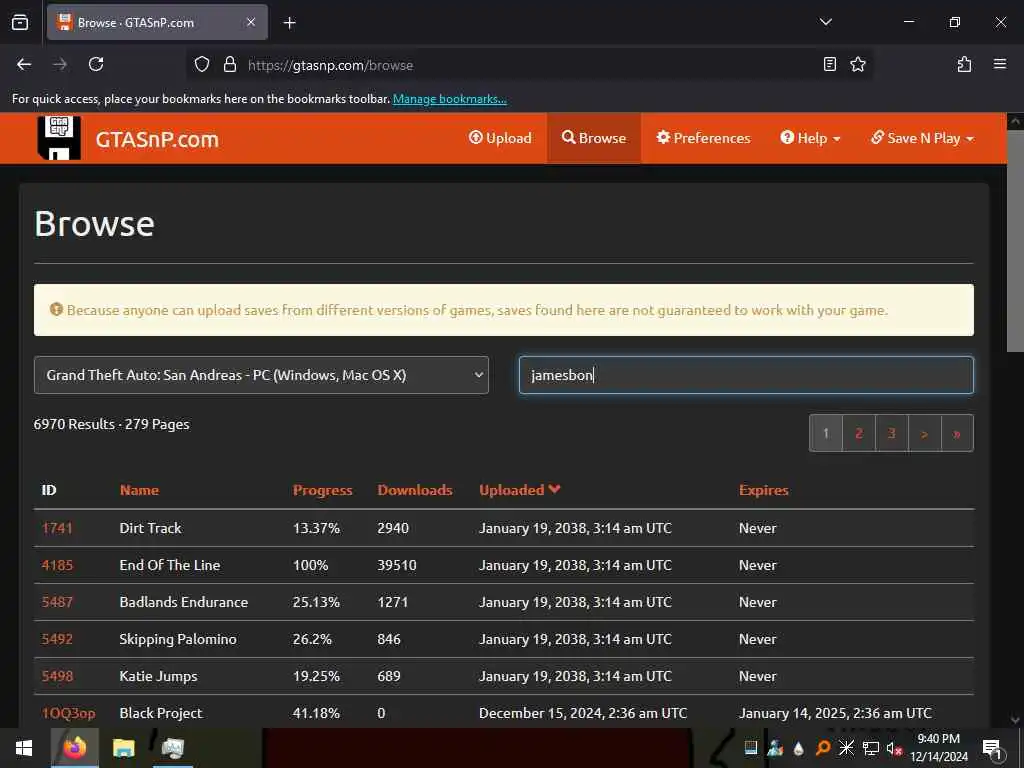The height and width of the screenshot is (768, 1024).
Task: Open the Firefox hamburger application menu
Action: [x=1000, y=64]
